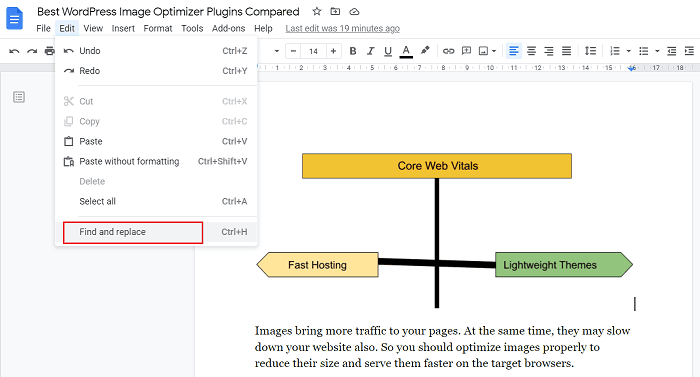The width and height of the screenshot is (700, 377).
Task: Click the toolbar redo arrow
Action: tap(32, 51)
